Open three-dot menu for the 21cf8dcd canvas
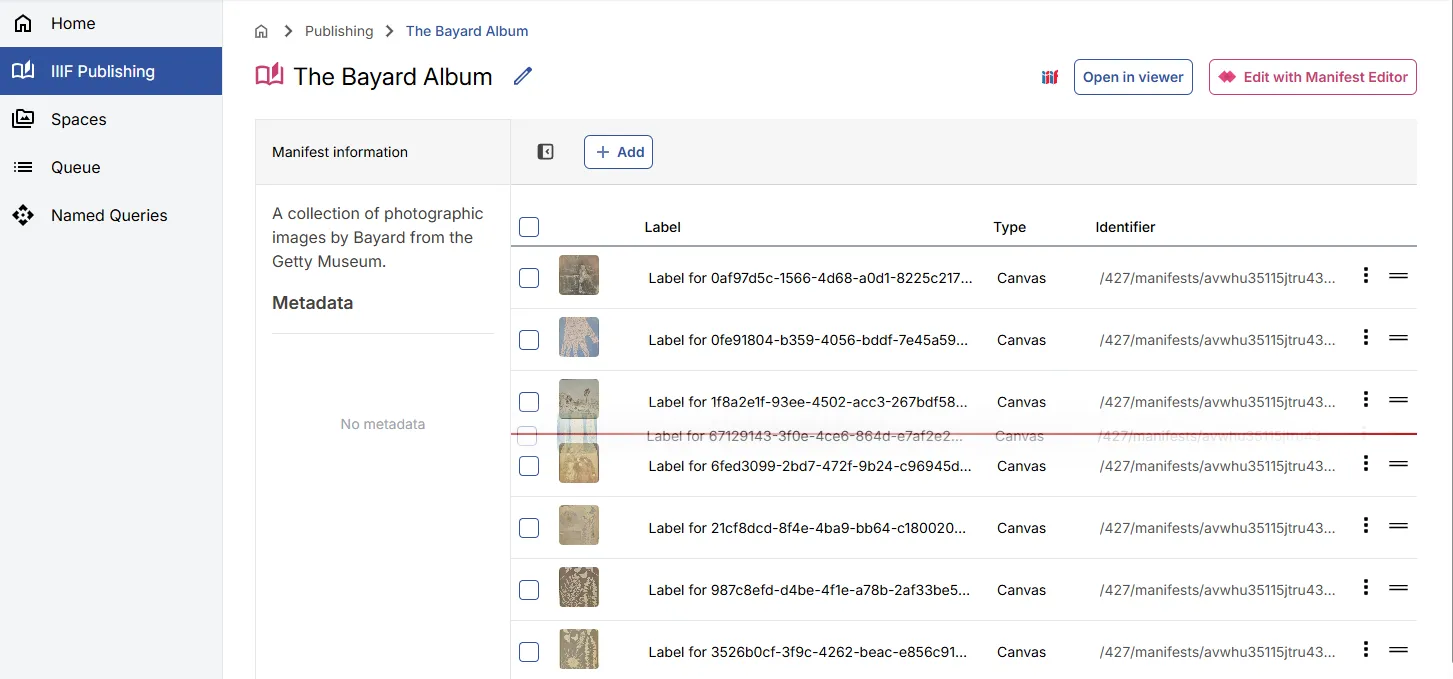 (x=1365, y=525)
